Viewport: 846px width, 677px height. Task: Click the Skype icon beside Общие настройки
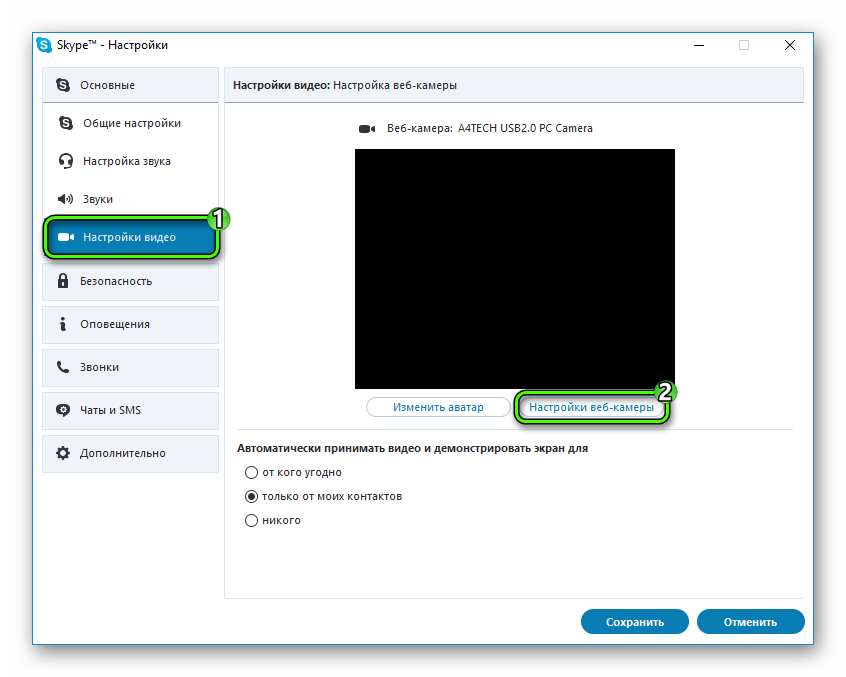click(66, 123)
